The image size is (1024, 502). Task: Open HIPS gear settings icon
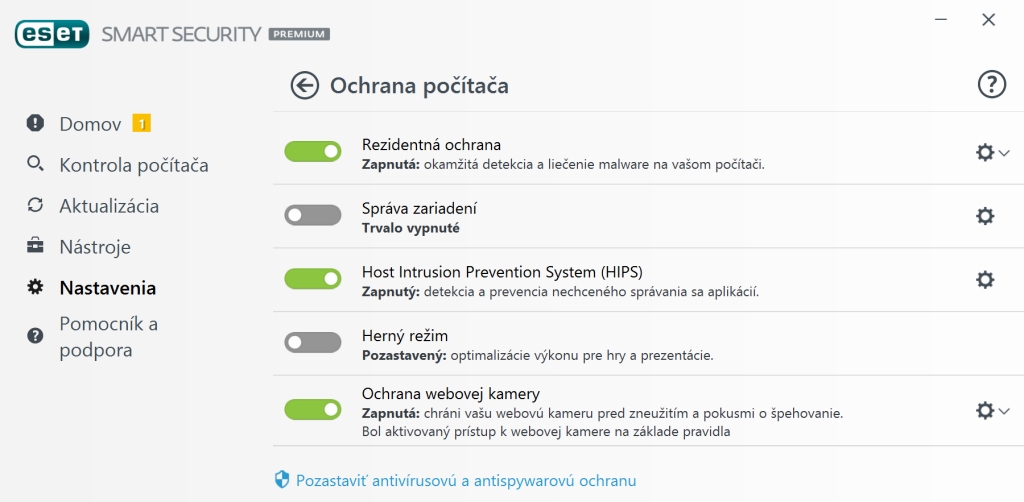(x=985, y=280)
